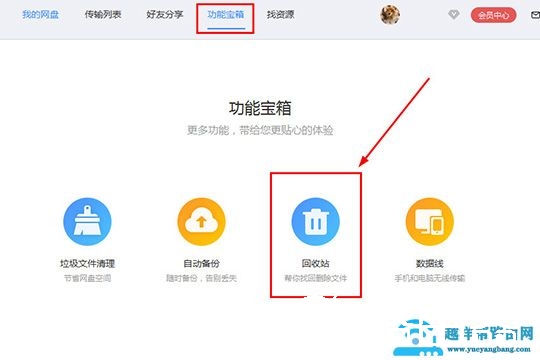Click subtitle 更多功能，带给您更贴心的体验
Screen dimensions: 540x360
click(x=260, y=130)
